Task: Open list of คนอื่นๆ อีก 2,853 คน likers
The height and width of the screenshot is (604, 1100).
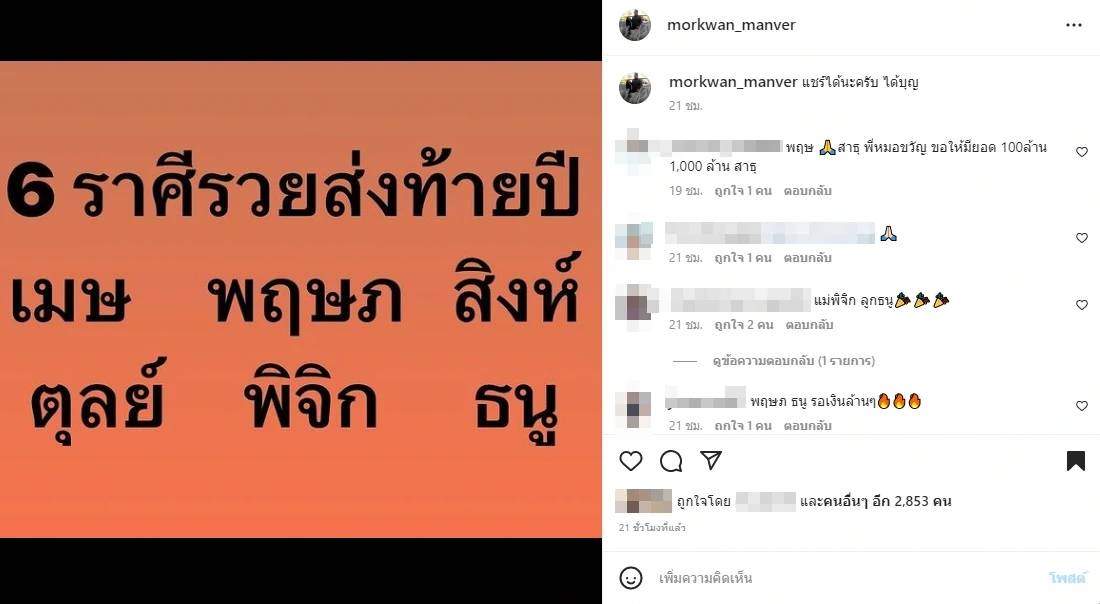Action: pyautogui.click(x=876, y=501)
